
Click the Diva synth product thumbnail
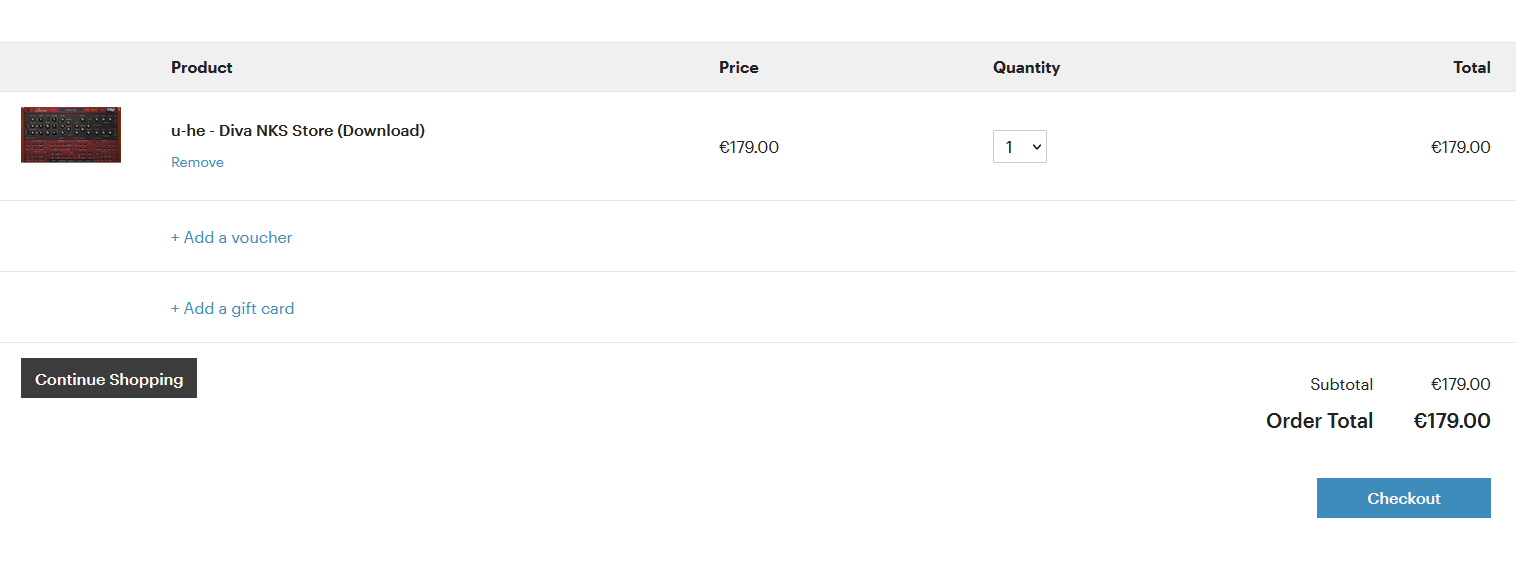(71, 135)
